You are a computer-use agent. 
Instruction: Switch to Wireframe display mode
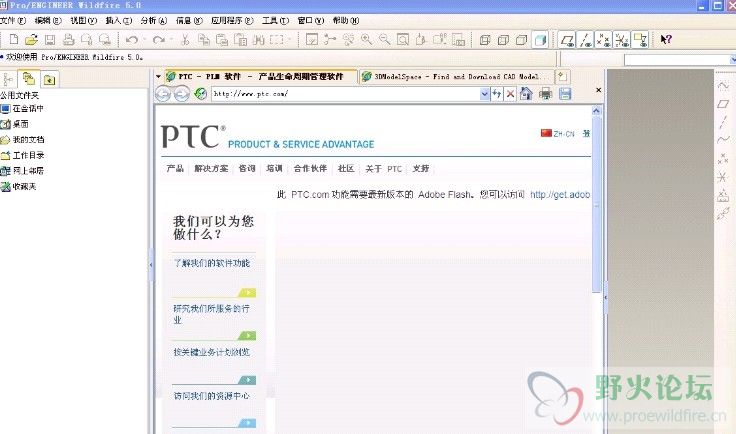485,40
